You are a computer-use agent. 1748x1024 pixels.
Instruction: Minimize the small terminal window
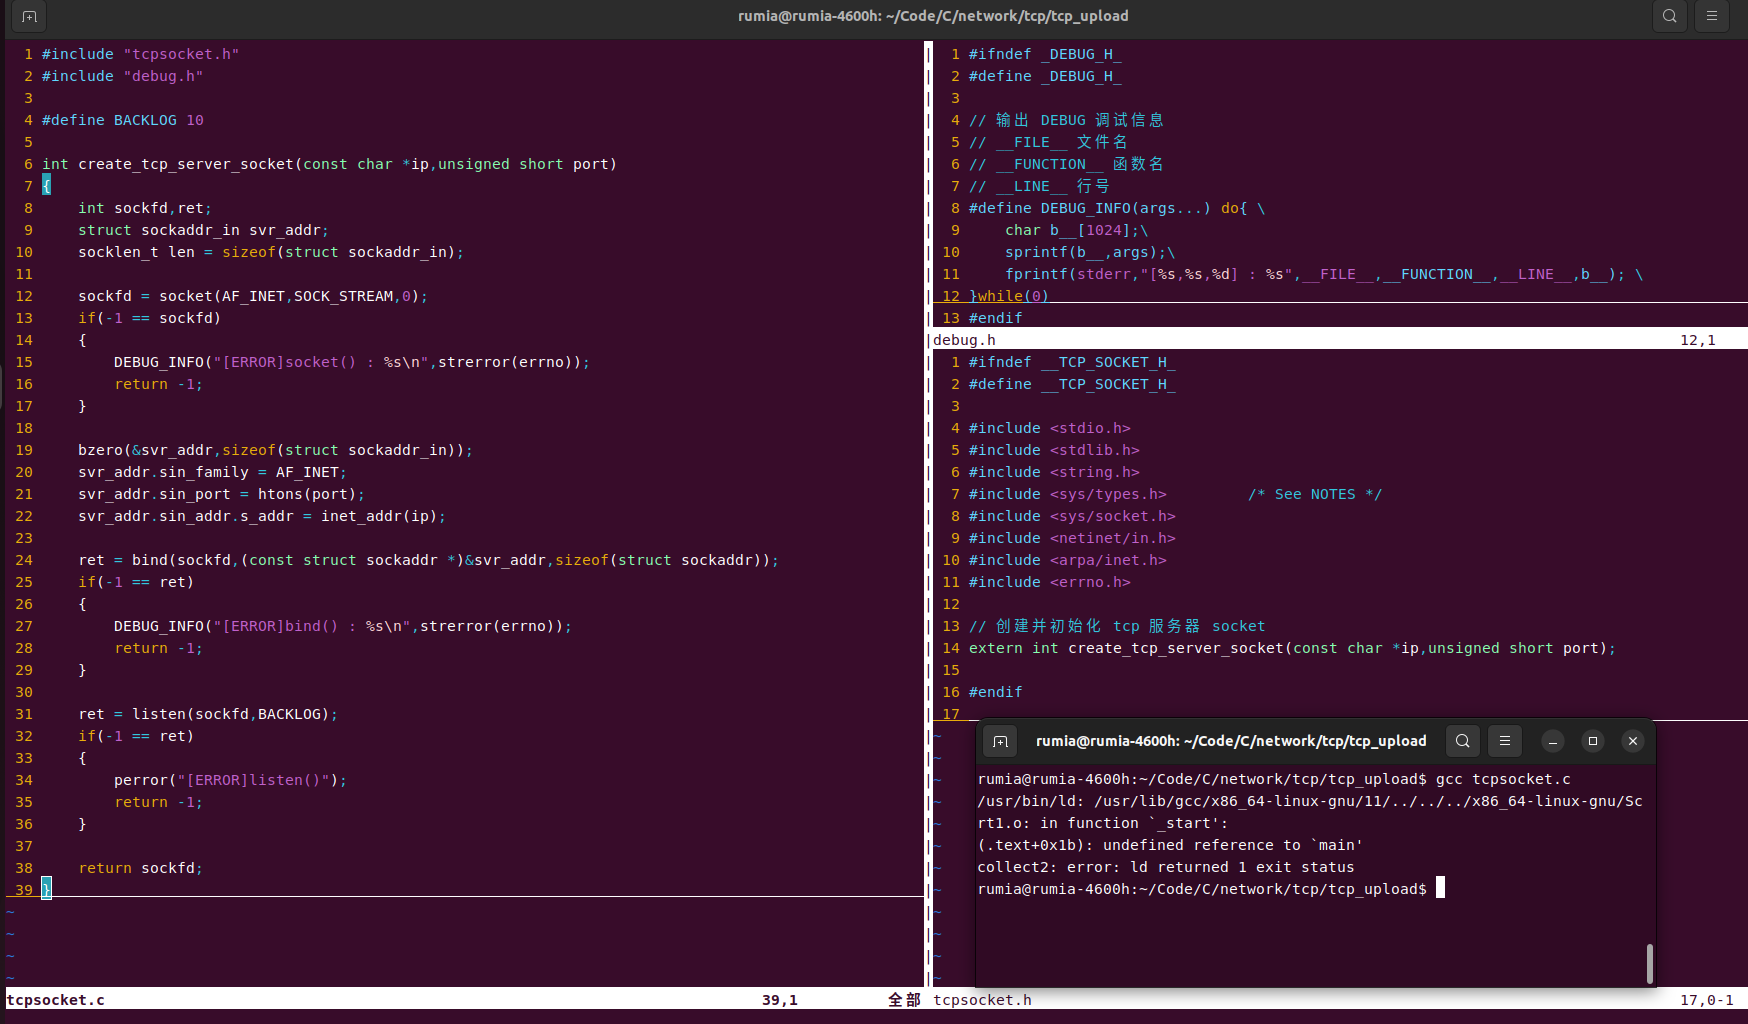[x=1553, y=741]
